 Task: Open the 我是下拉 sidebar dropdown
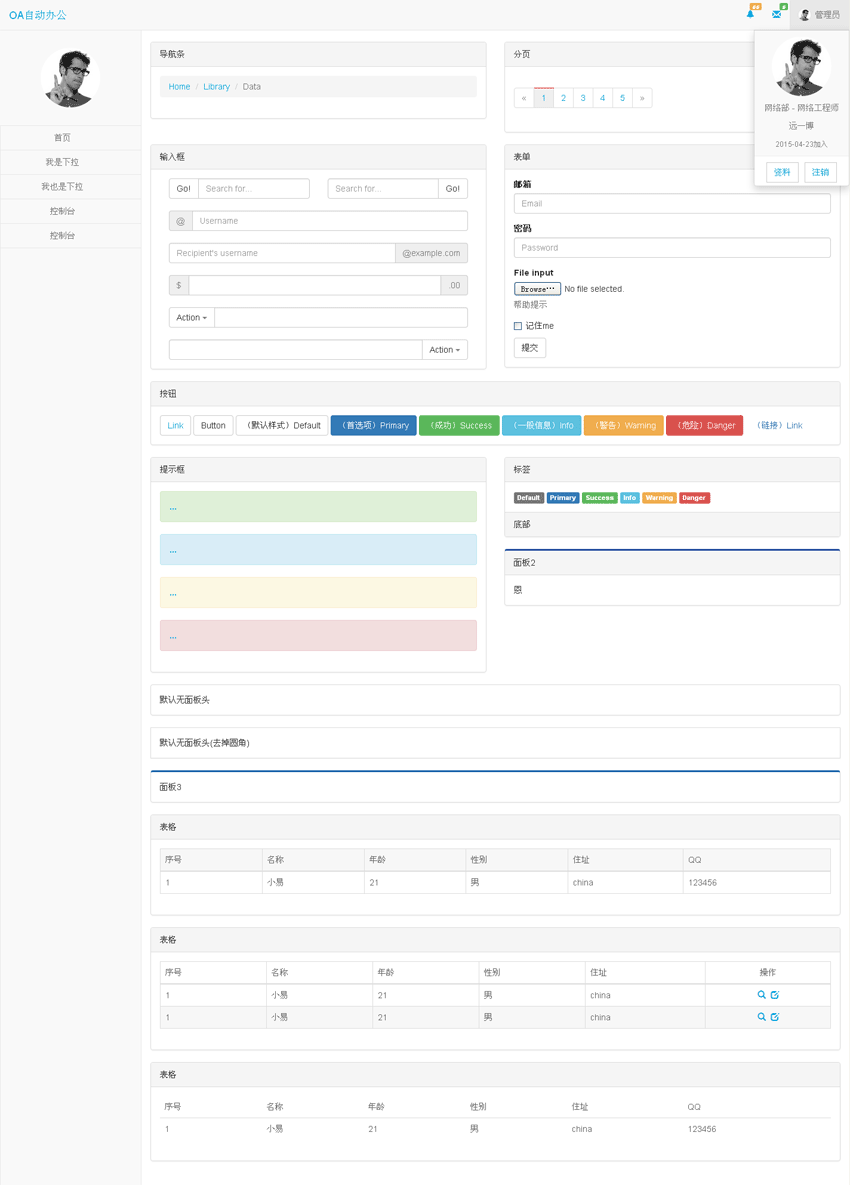click(x=62, y=162)
